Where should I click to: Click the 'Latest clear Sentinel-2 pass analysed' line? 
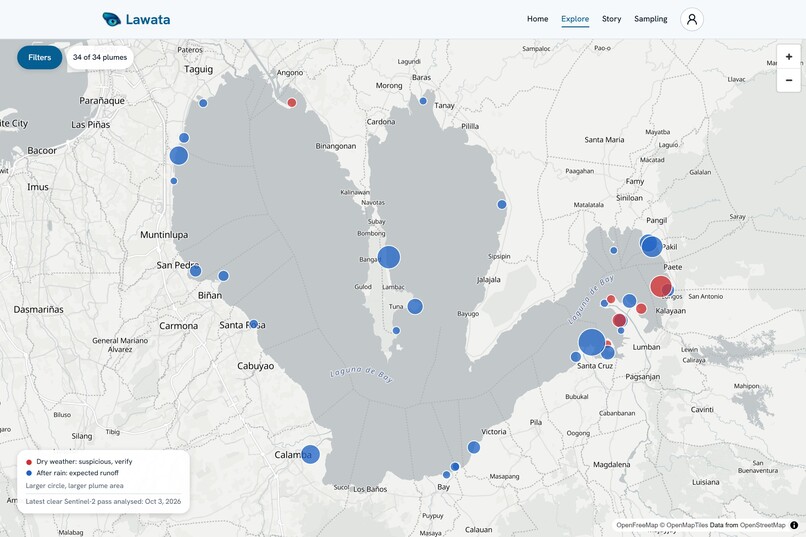103,502
